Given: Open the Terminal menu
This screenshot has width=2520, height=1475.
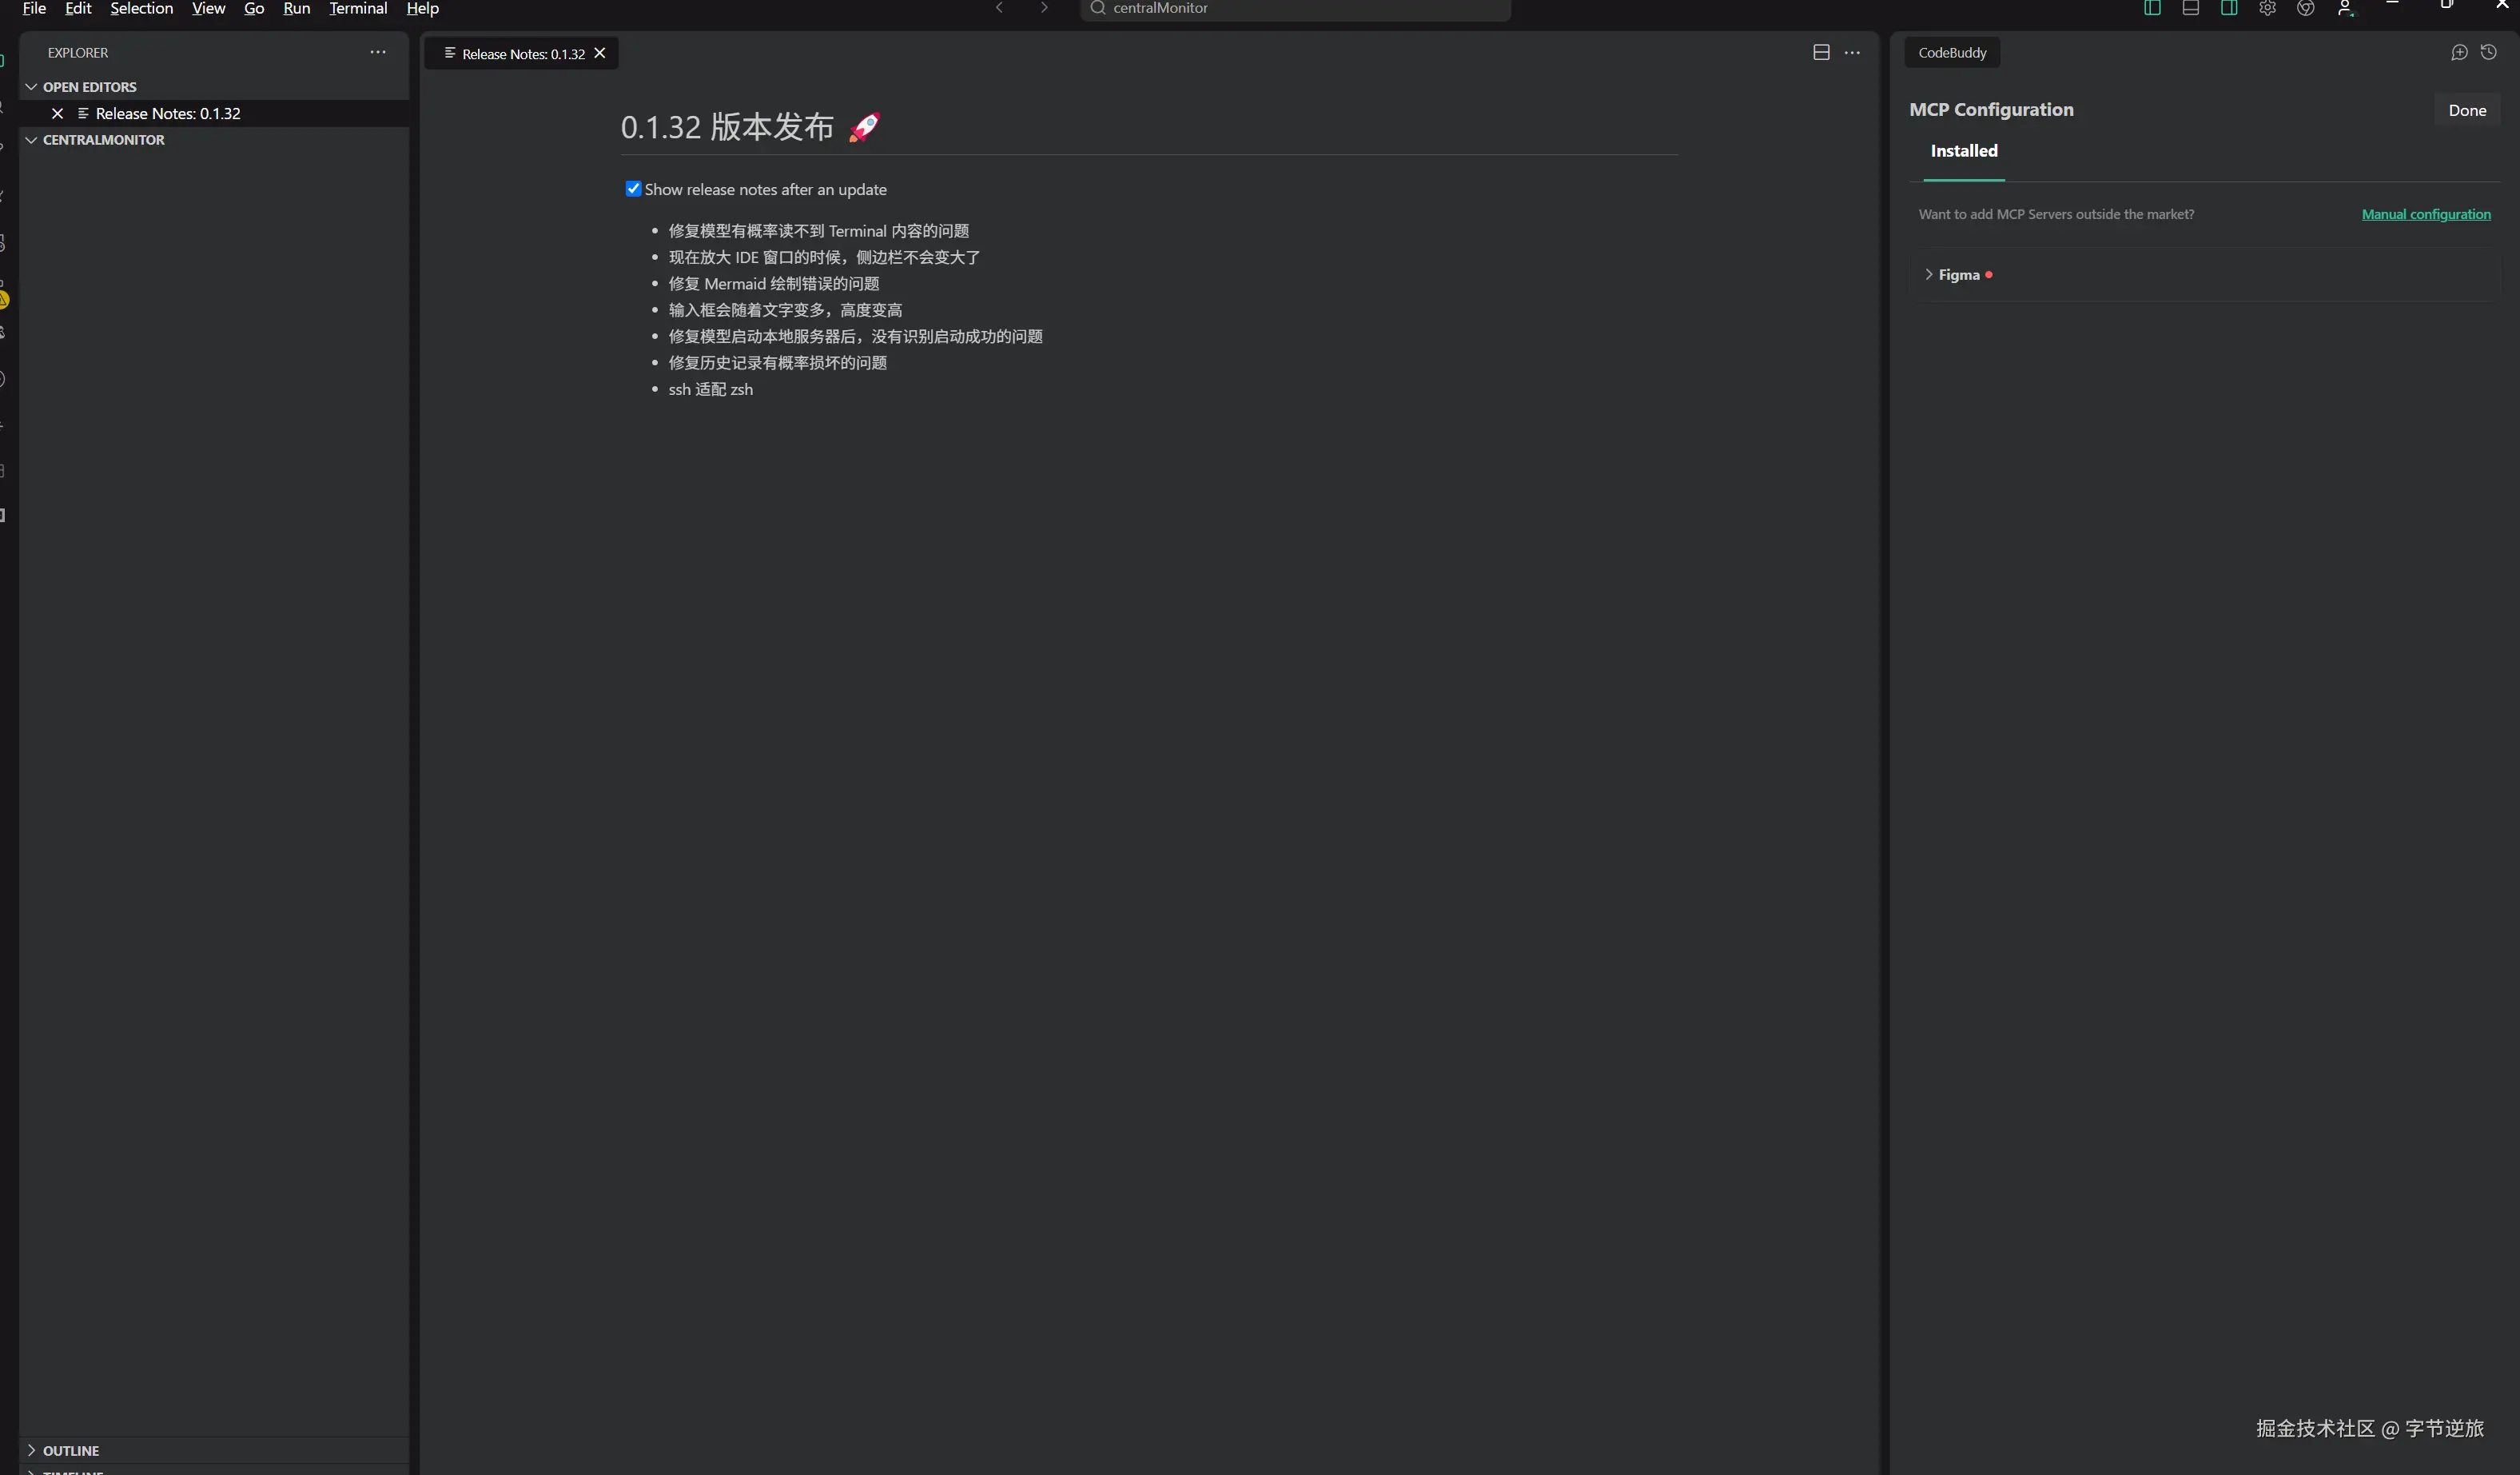Looking at the screenshot, I should coord(358,8).
